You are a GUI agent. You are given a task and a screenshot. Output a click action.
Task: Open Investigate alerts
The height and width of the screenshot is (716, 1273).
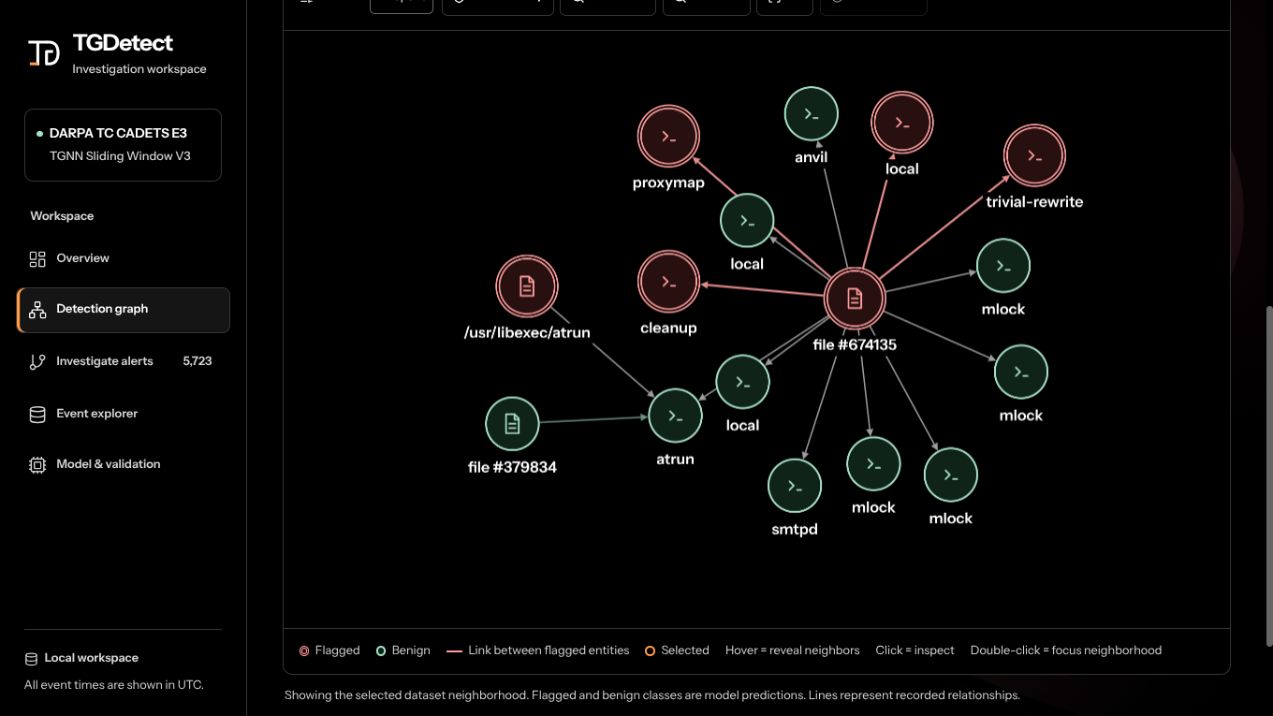coord(123,362)
